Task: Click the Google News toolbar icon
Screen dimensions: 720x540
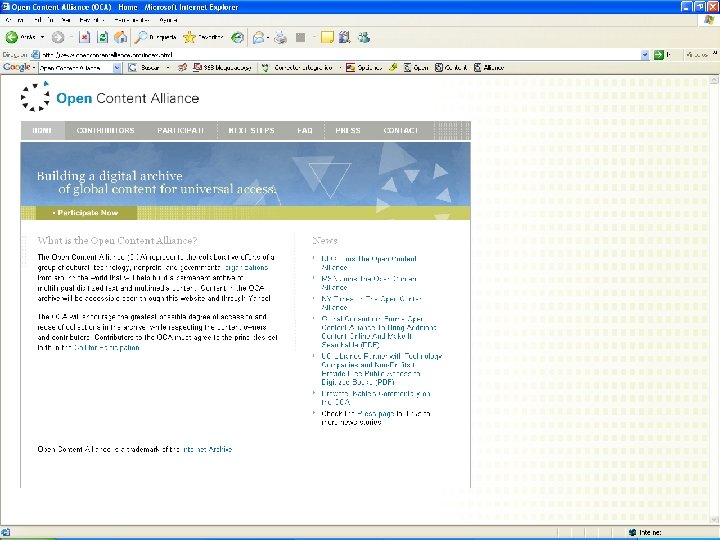Action: tap(182, 68)
